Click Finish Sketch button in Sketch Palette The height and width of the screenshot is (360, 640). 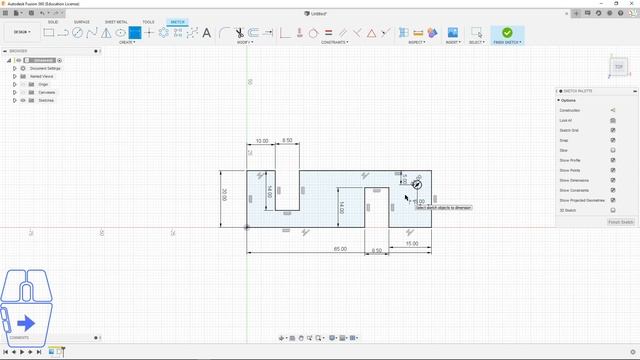[x=621, y=222]
